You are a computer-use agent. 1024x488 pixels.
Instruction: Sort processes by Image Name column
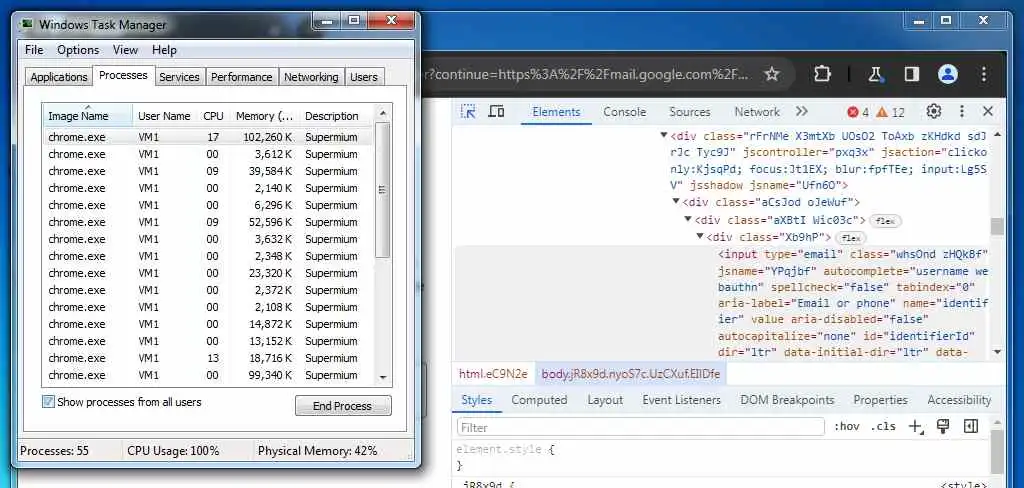88,116
